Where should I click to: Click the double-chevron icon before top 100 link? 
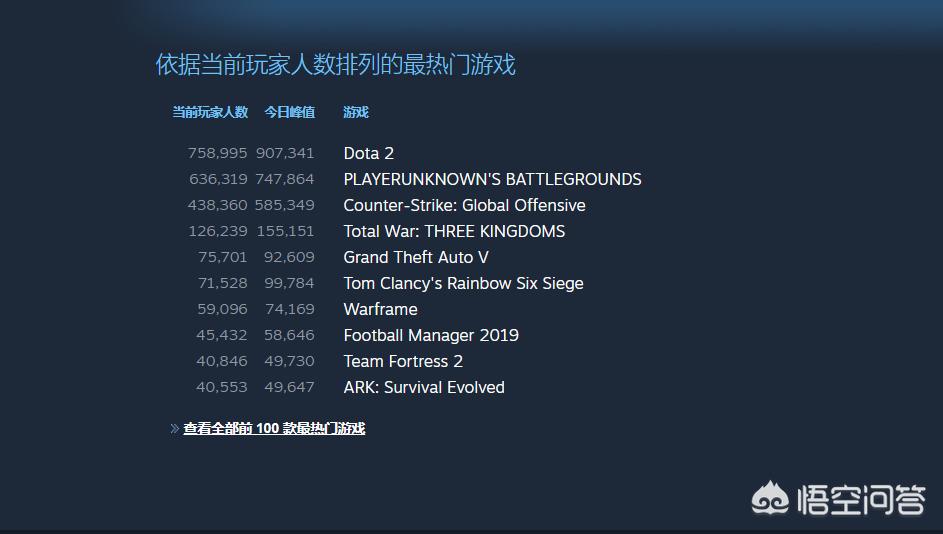point(174,428)
